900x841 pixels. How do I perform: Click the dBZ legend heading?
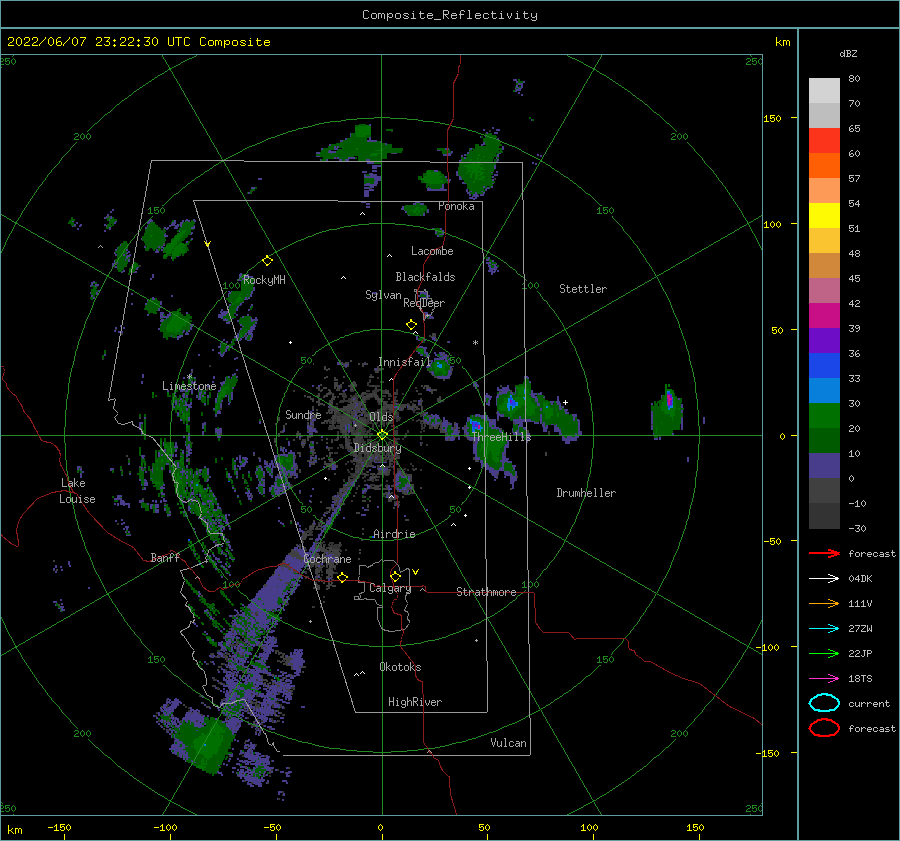tap(848, 53)
